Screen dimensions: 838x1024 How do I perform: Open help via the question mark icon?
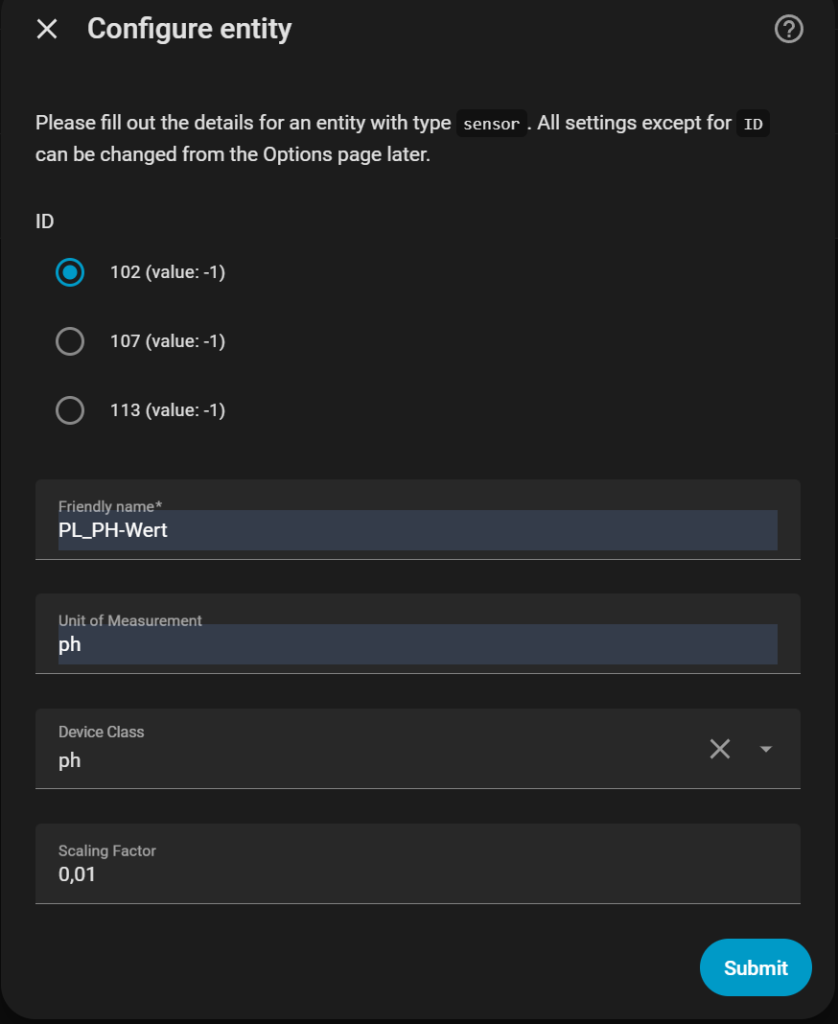pos(789,30)
